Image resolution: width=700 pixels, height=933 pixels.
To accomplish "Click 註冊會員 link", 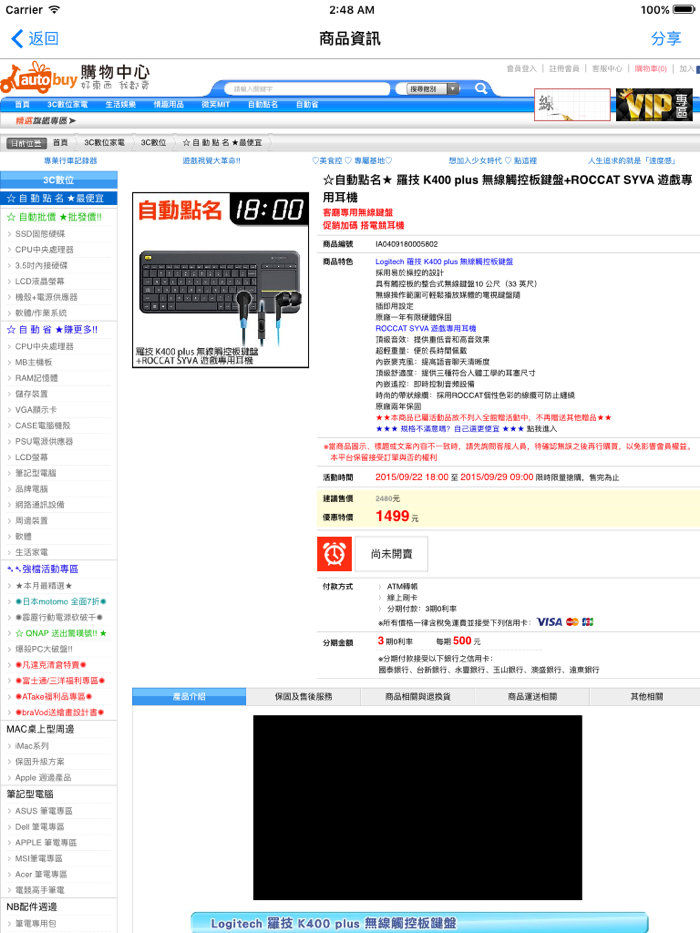I will 564,69.
